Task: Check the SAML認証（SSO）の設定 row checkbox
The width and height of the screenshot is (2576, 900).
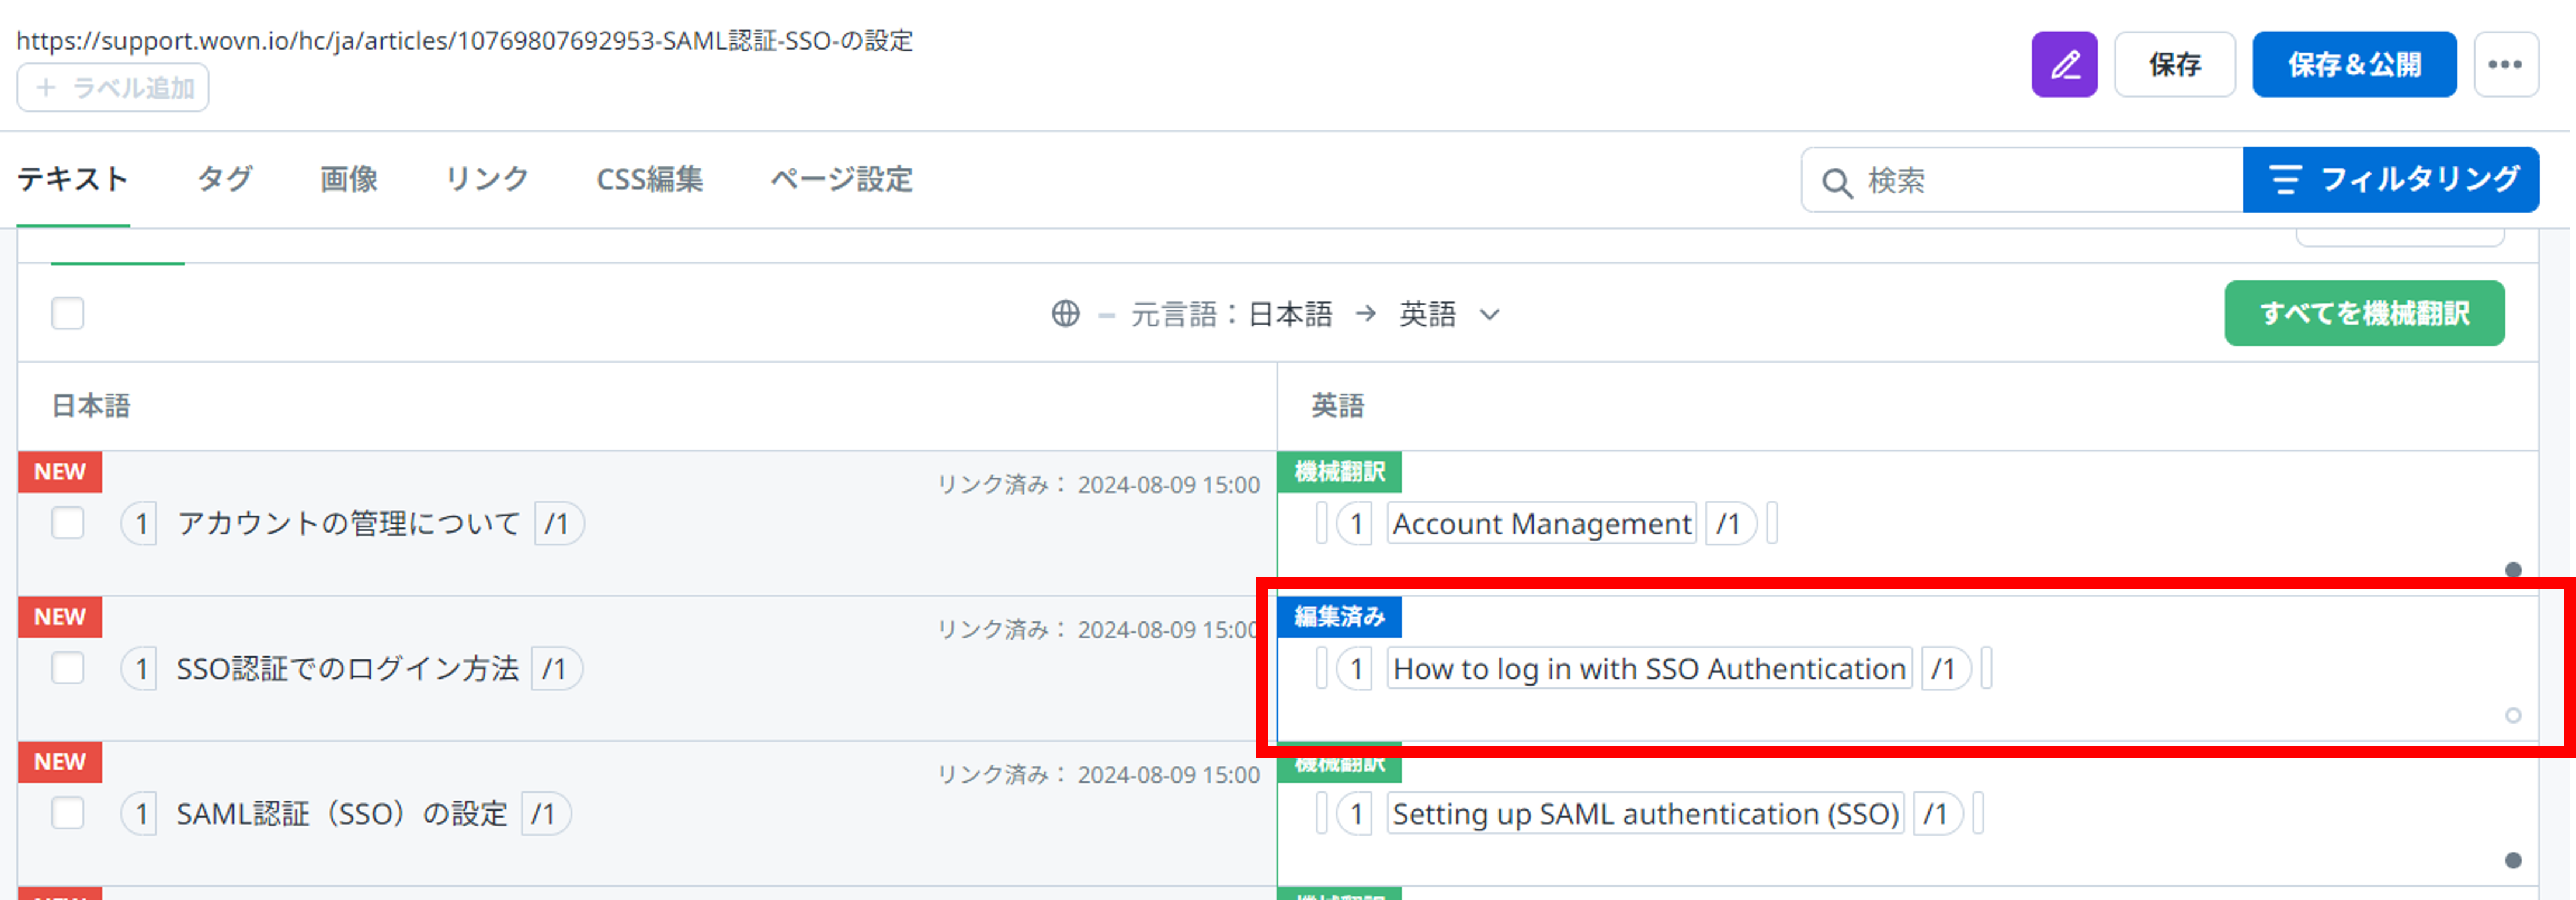Action: tap(68, 813)
